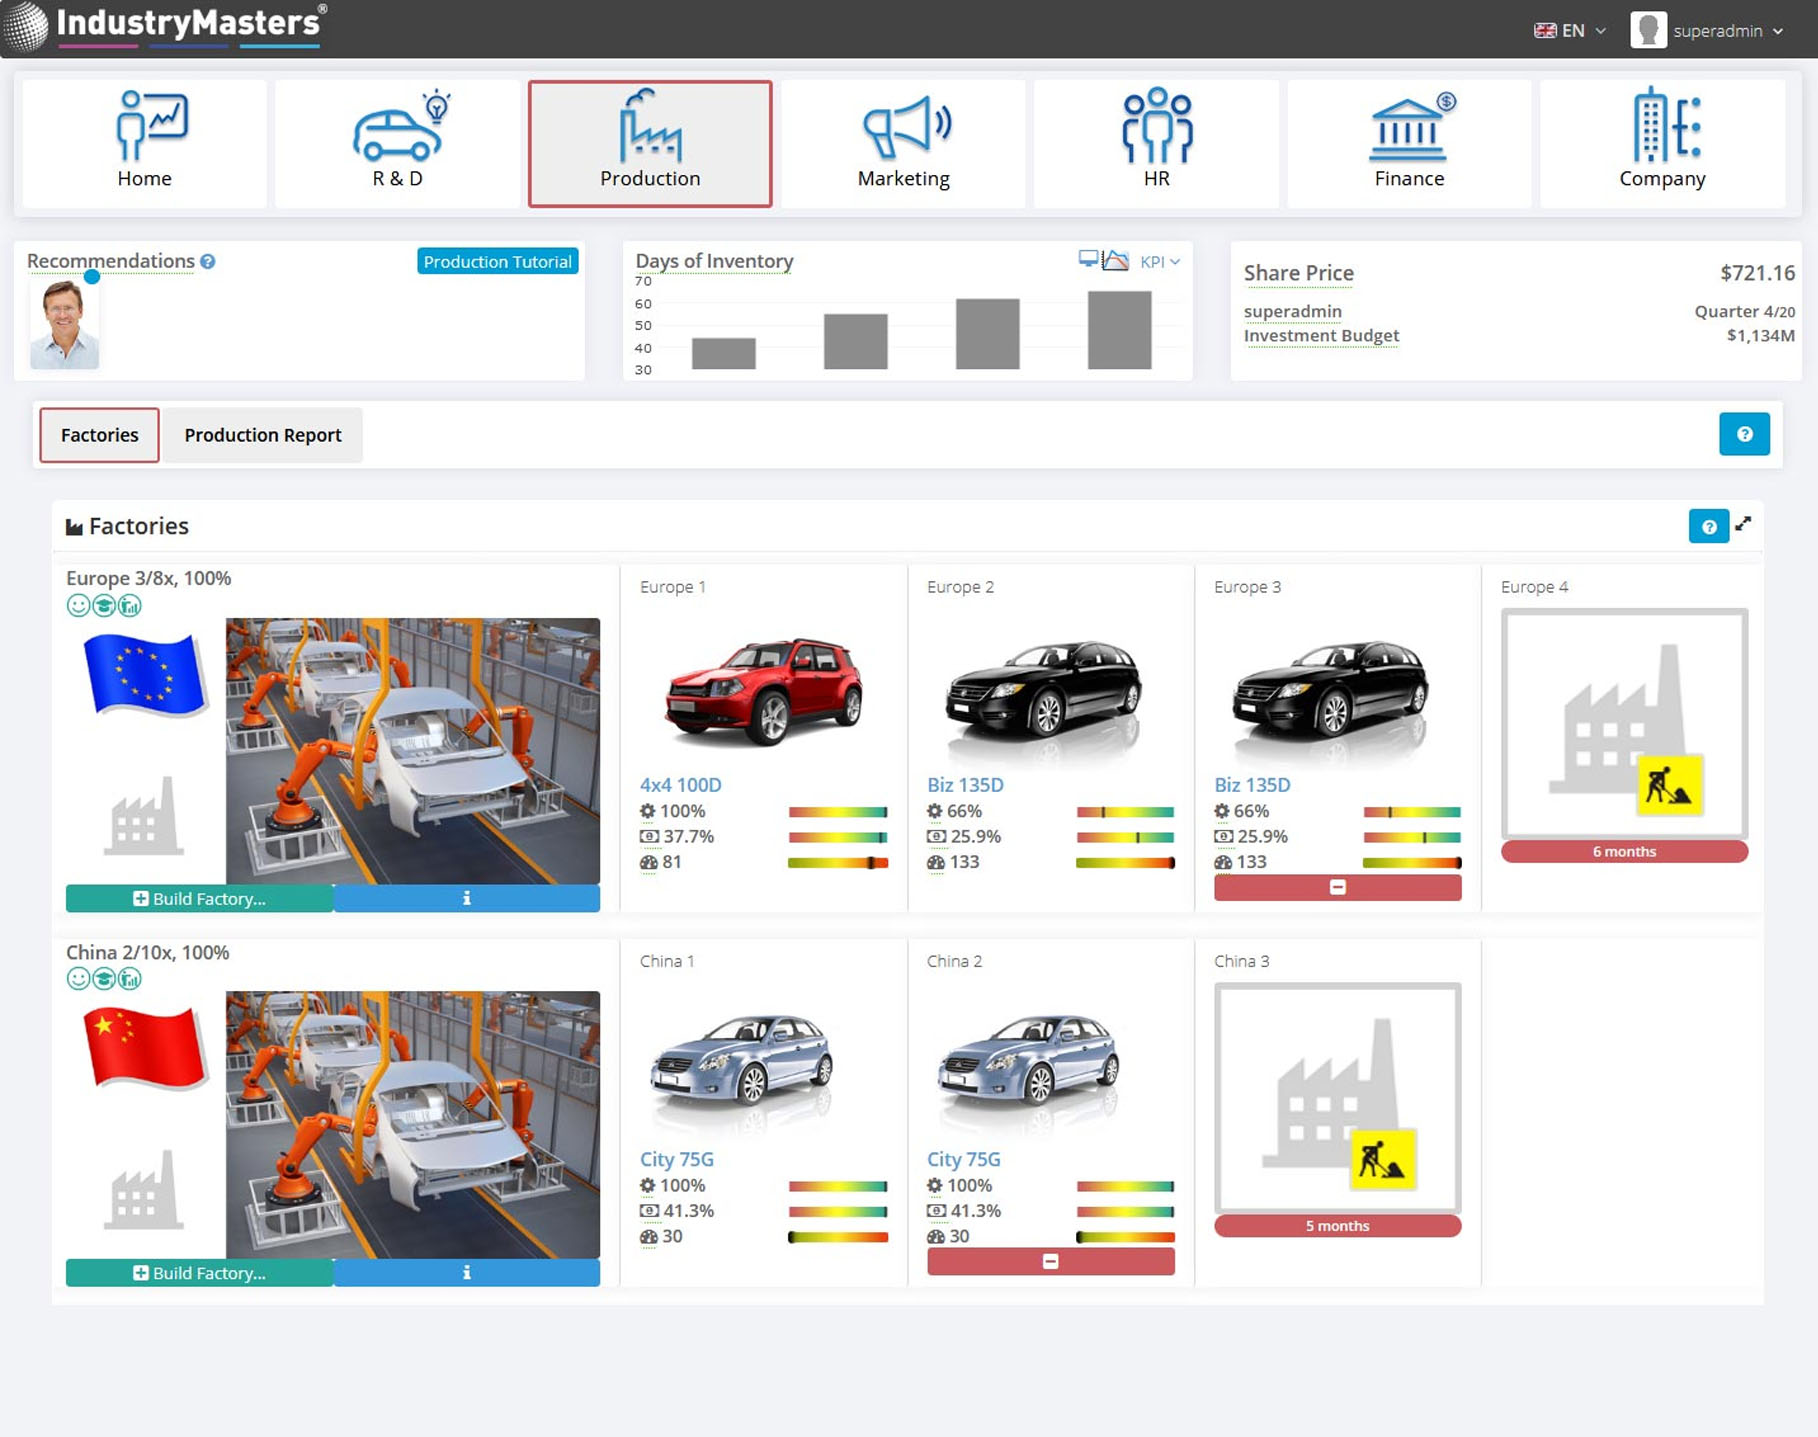Select the Factories tab
Screen dimensions: 1818x1437
point(99,435)
